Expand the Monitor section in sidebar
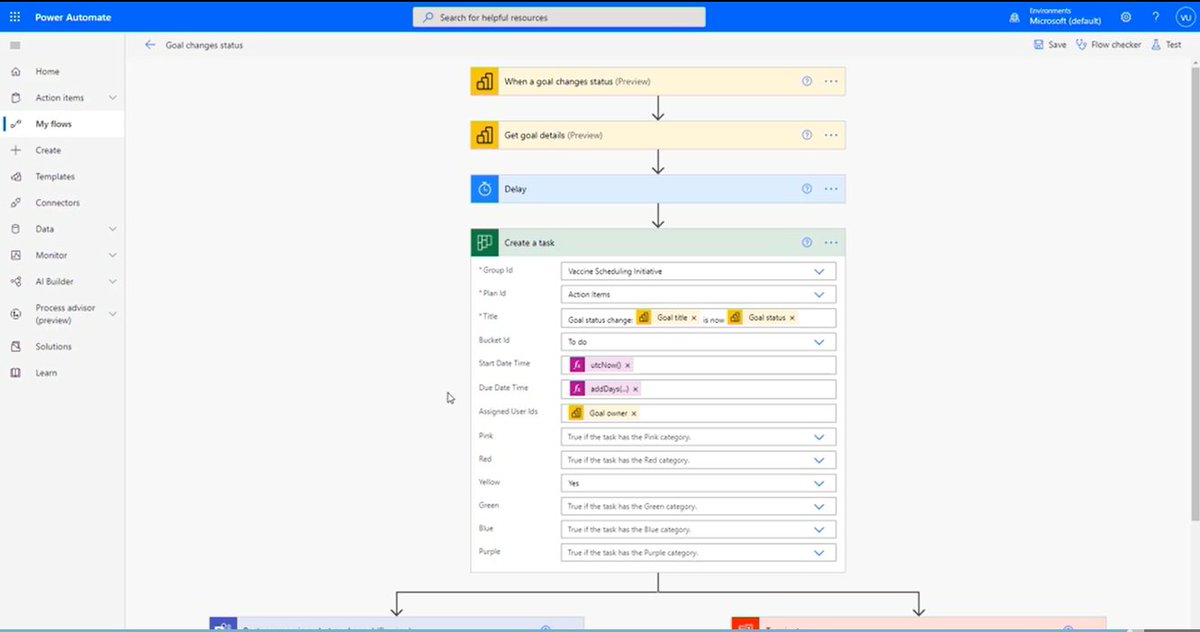Screen dimensions: 1200x632 112,255
